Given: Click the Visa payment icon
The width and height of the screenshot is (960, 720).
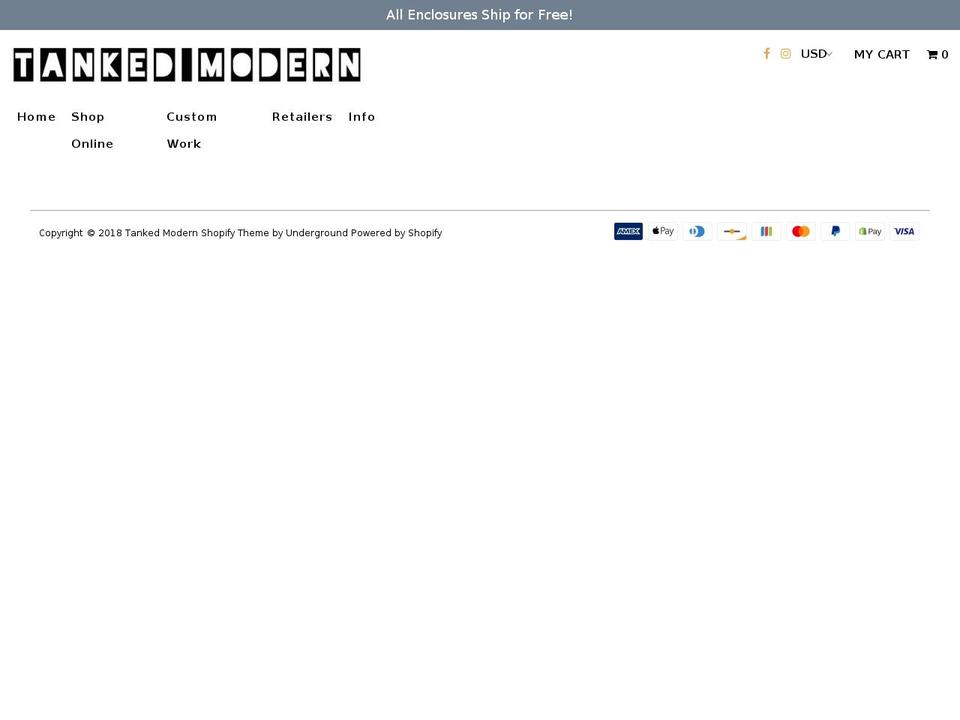Looking at the screenshot, I should point(904,231).
